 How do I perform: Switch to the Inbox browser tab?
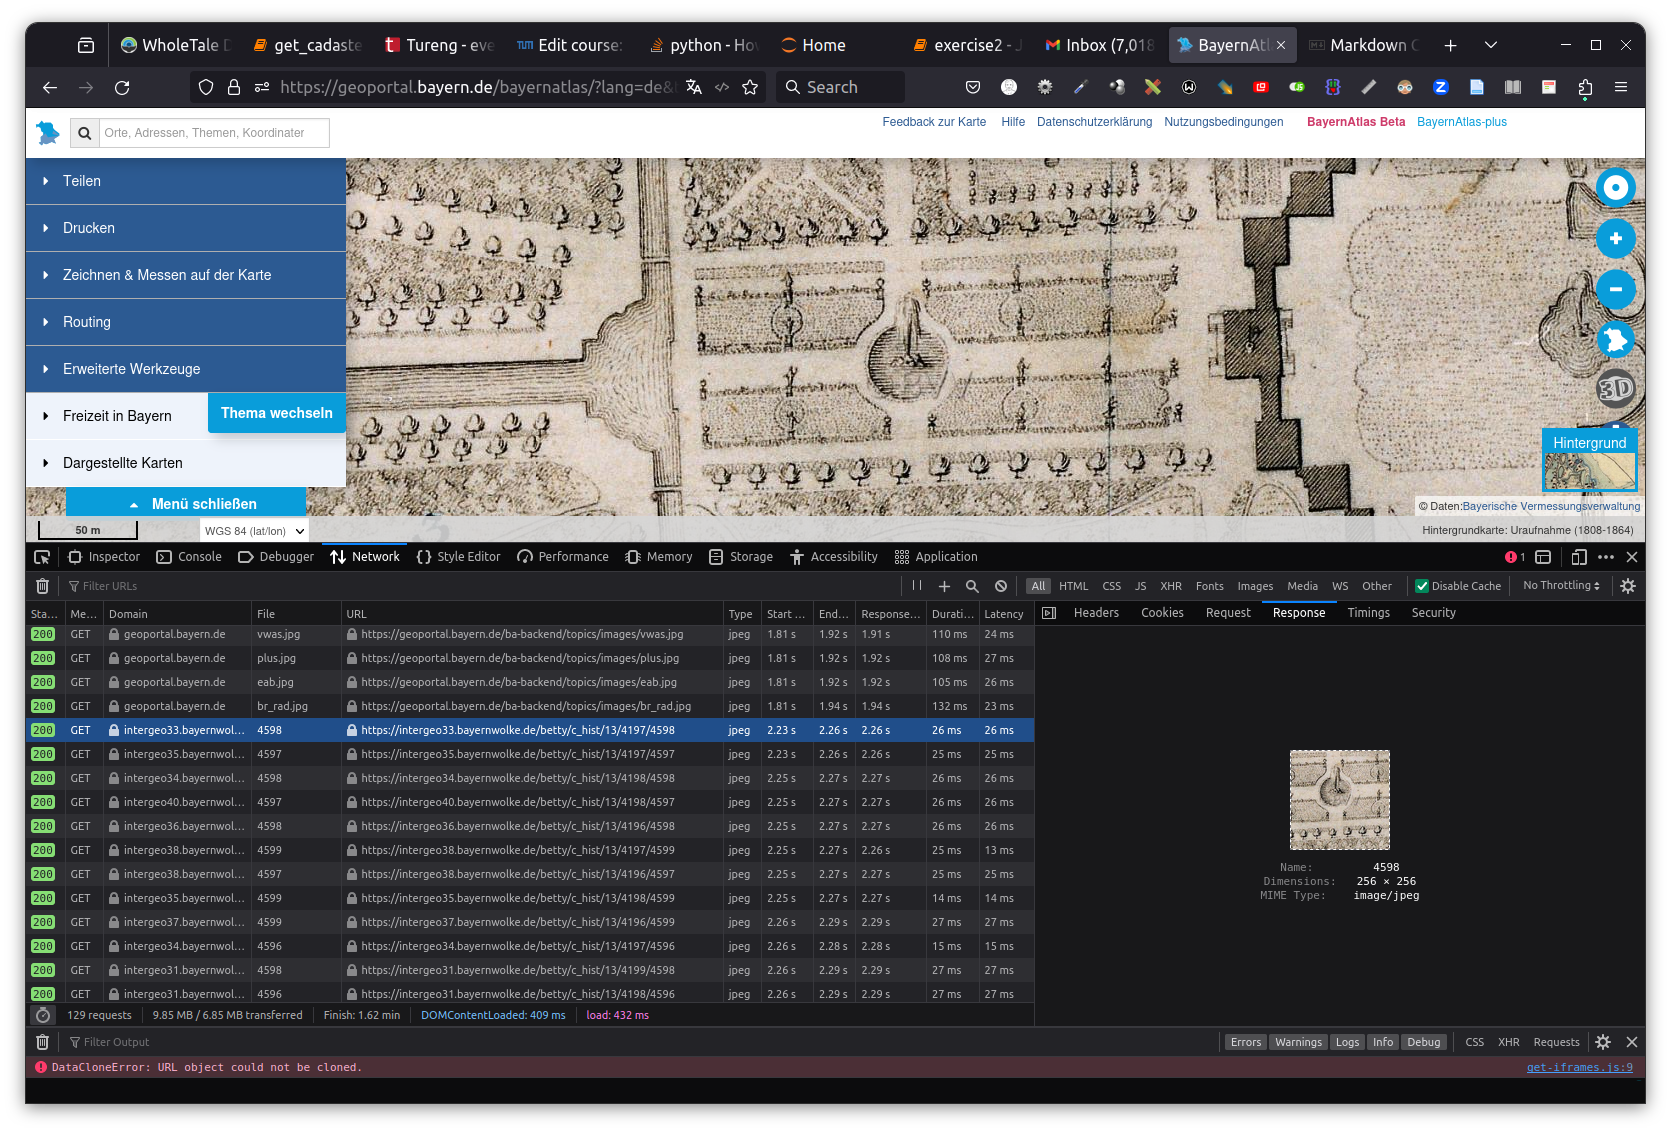pyautogui.click(x=1100, y=45)
